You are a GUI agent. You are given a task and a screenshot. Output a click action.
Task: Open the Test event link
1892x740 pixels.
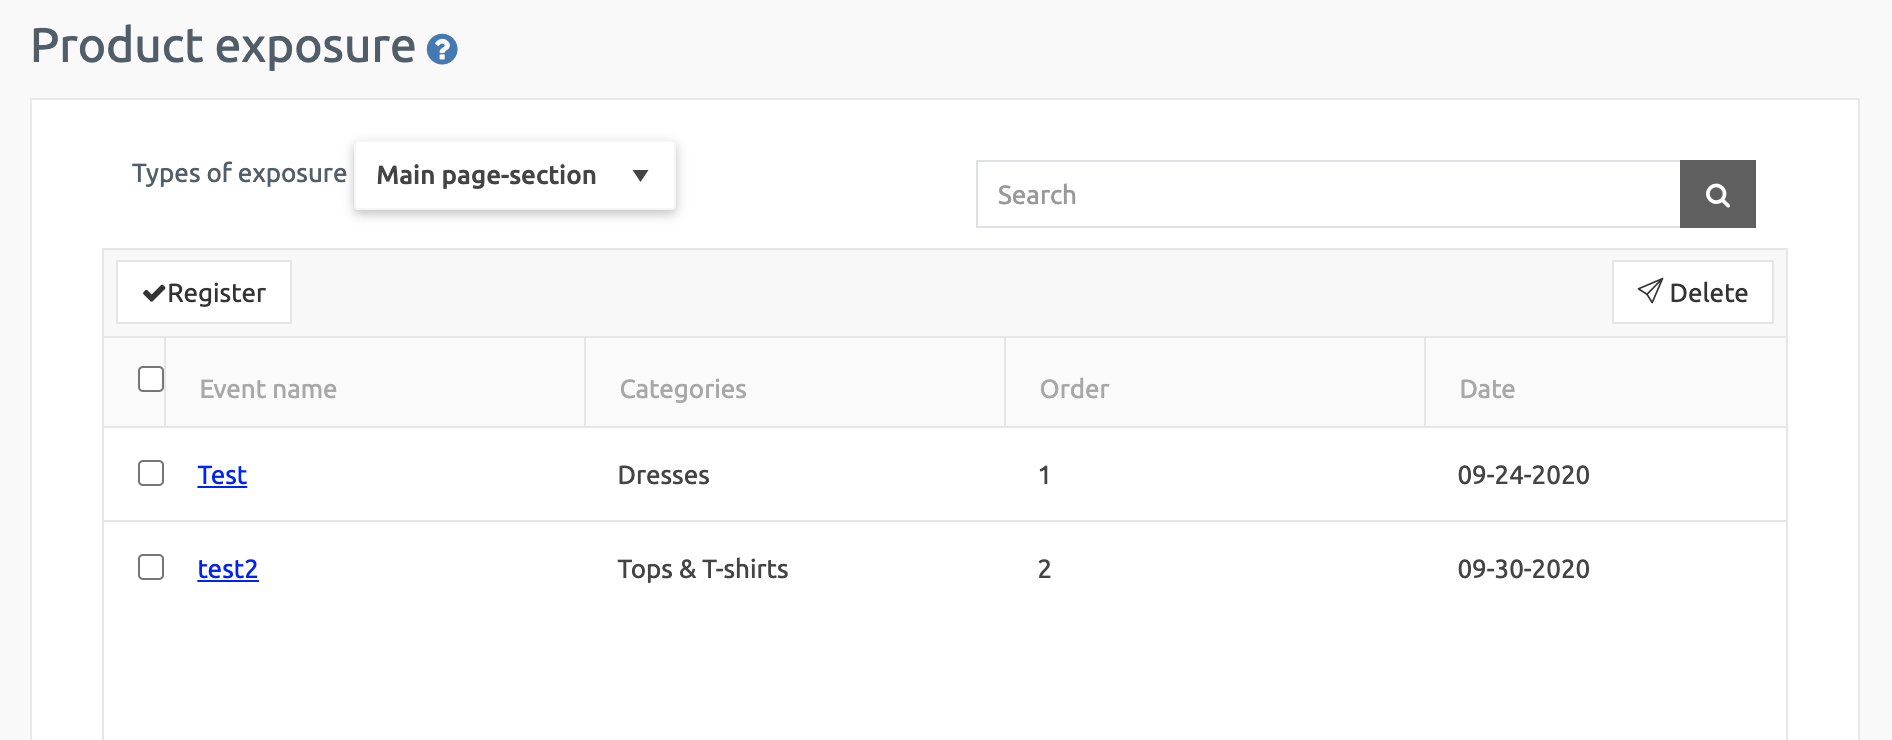[x=222, y=476]
